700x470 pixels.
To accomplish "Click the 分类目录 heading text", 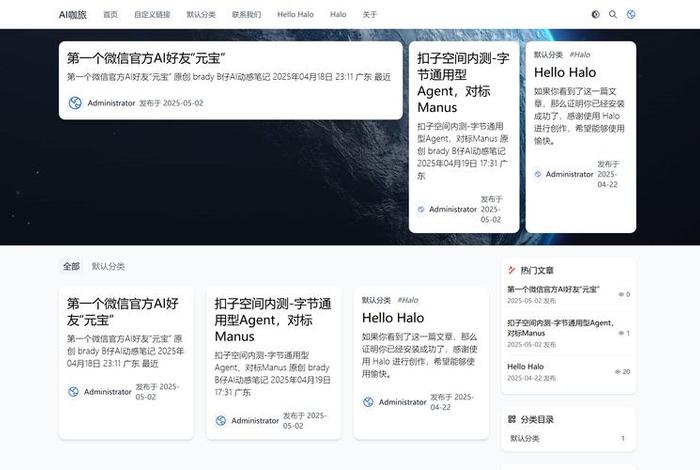I will point(537,420).
